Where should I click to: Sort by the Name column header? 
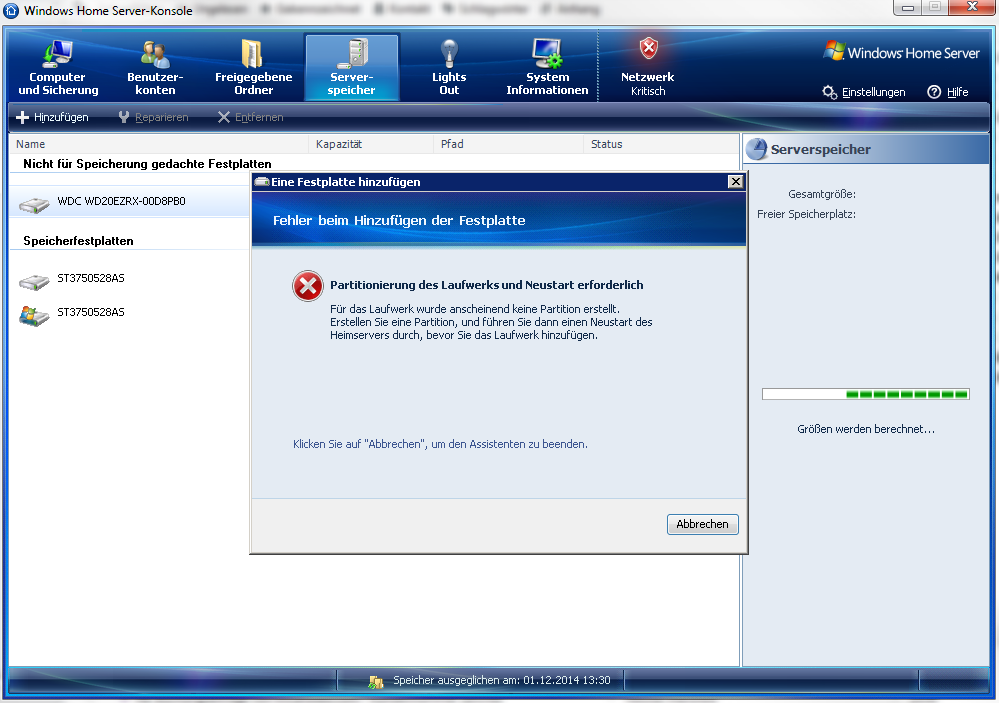tap(159, 144)
